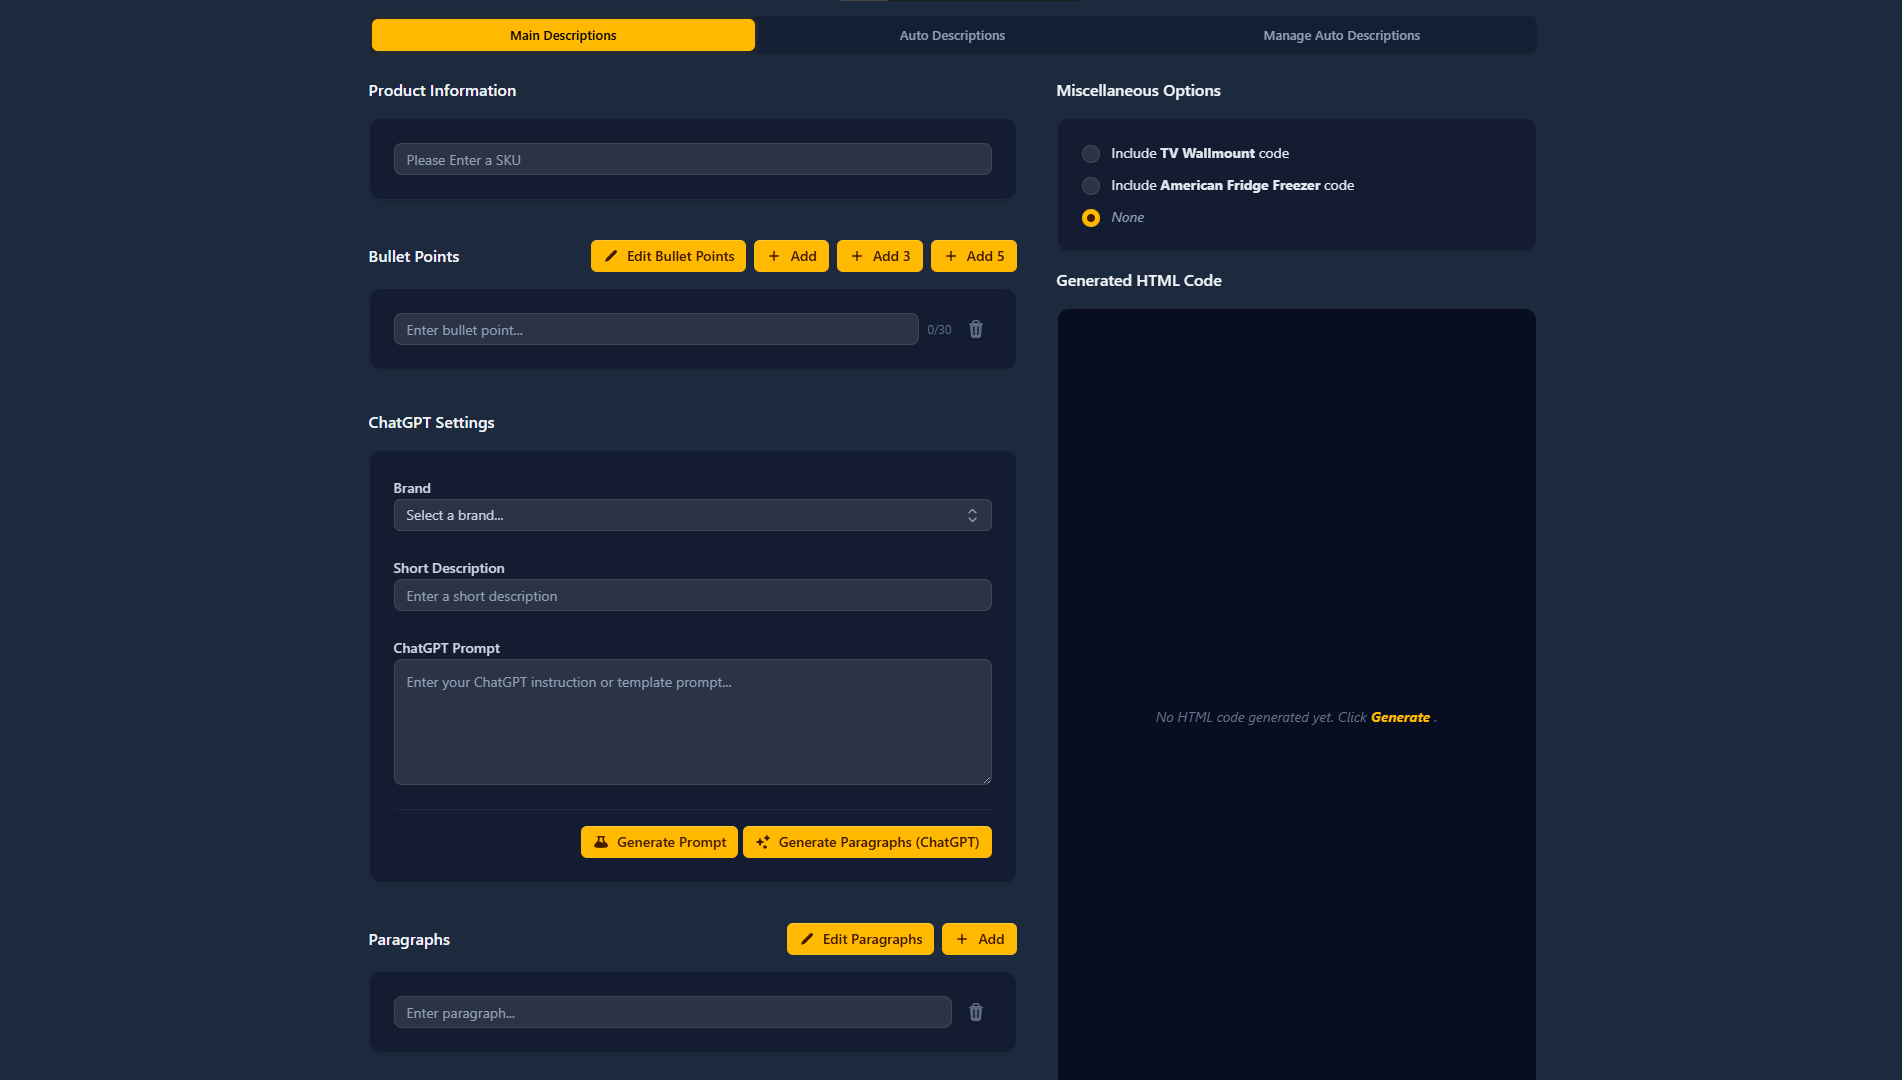
Task: Open the Select a brand dropdown
Action: tap(692, 515)
